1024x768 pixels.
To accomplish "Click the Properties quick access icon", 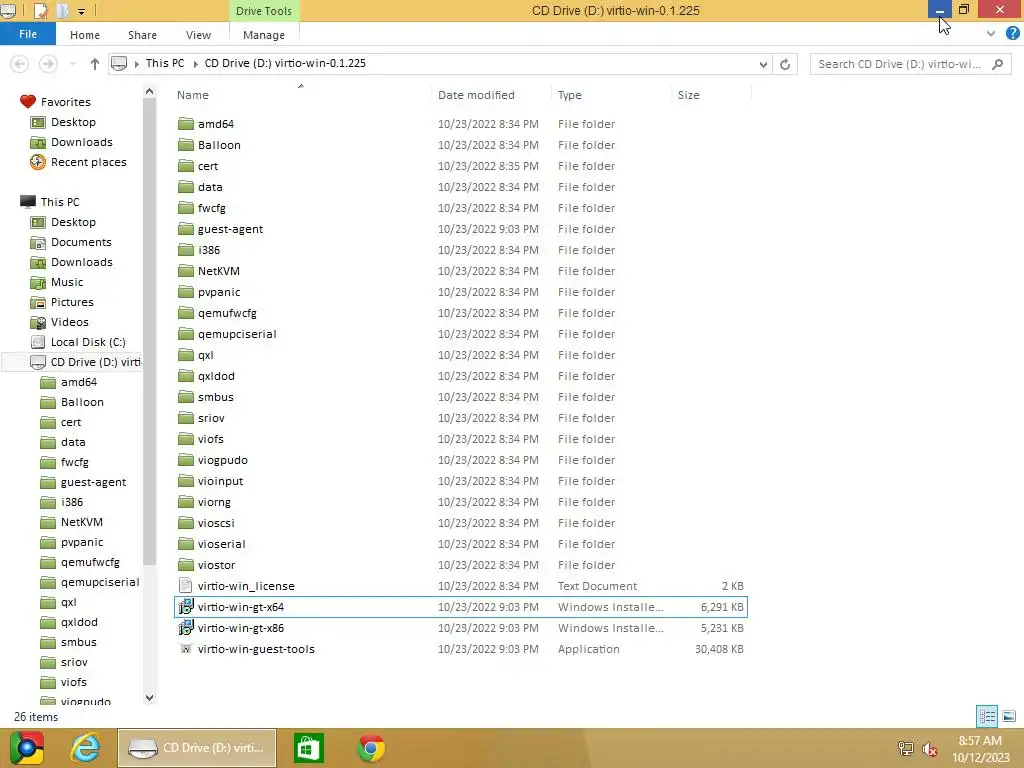I will [40, 10].
